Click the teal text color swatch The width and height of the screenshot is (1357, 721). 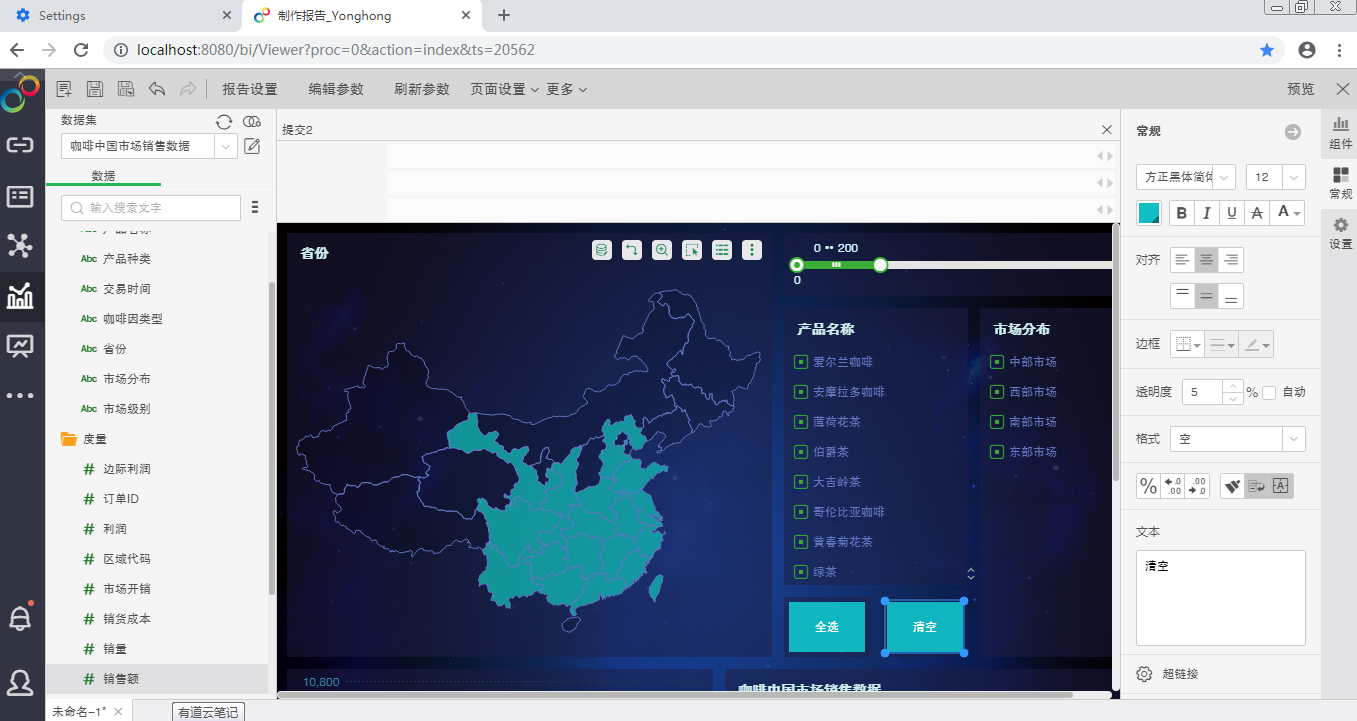click(1149, 212)
